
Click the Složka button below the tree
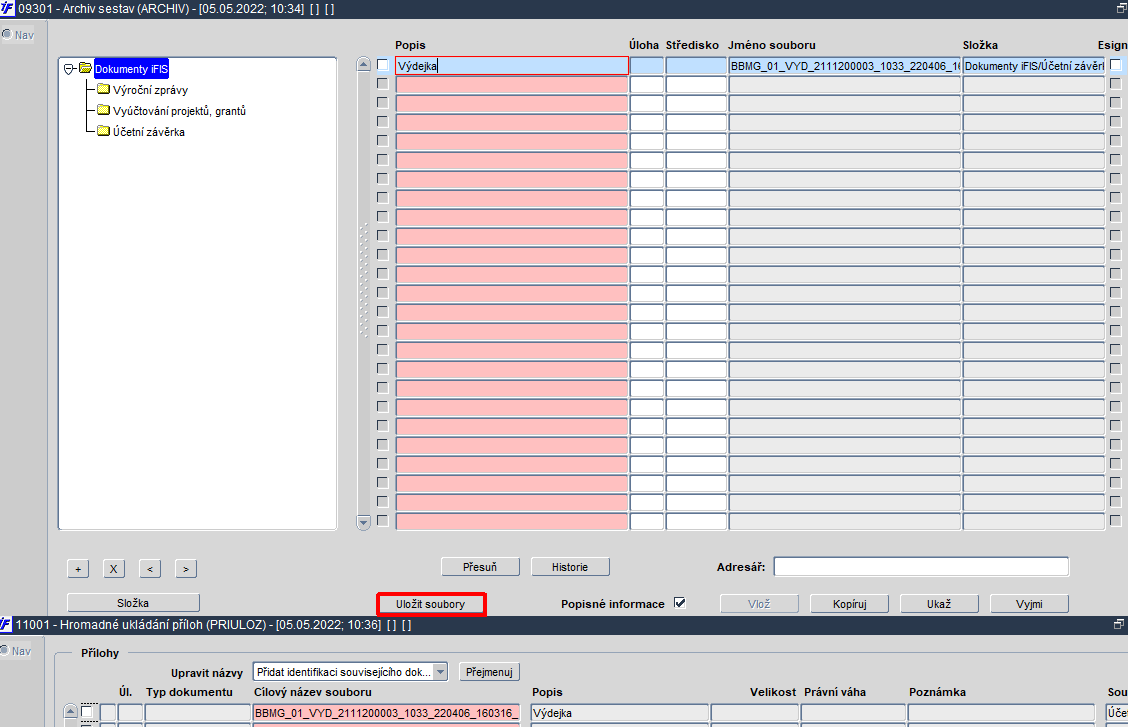pos(133,603)
